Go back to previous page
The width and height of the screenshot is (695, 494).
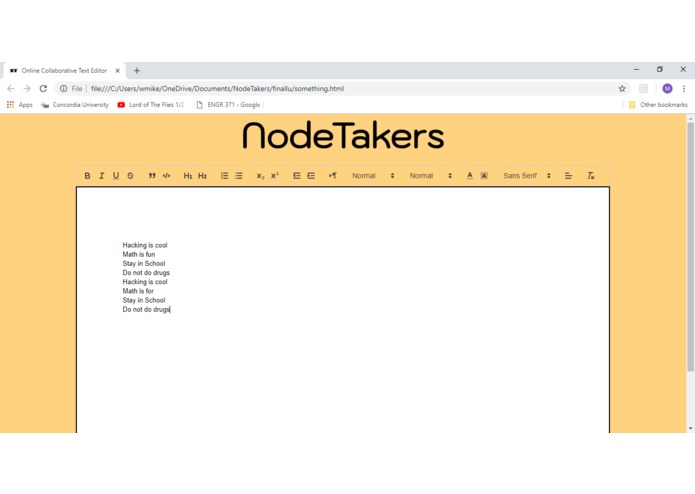(11, 89)
